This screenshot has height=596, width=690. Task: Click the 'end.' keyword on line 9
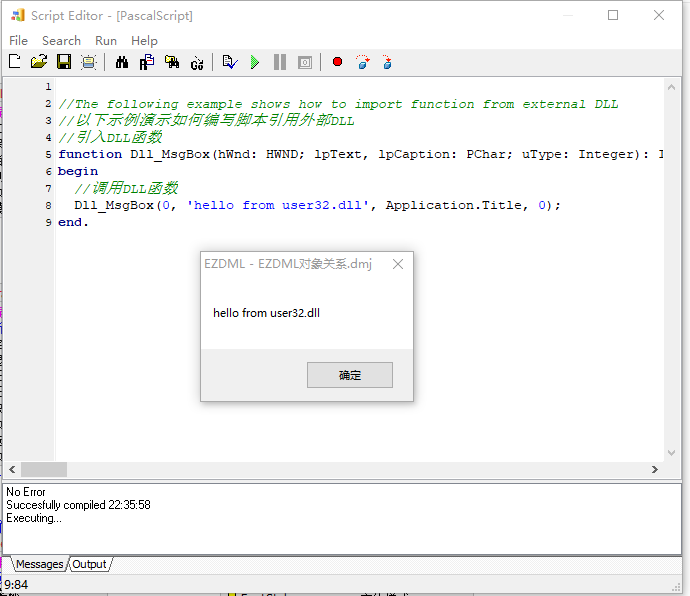click(73, 222)
